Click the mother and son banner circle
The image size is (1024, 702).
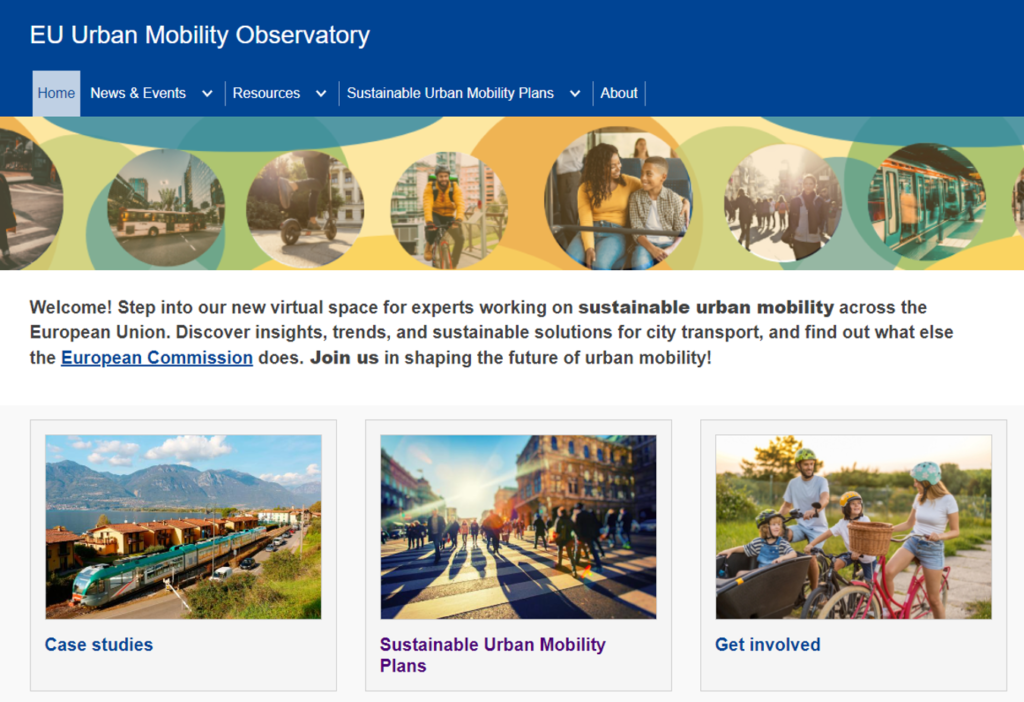(619, 199)
